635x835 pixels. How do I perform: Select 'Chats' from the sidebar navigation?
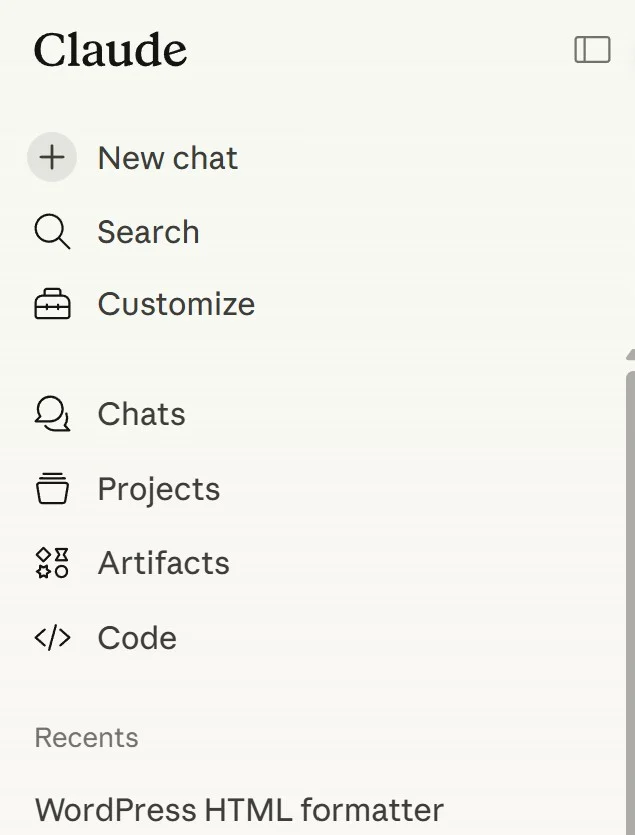coord(141,413)
